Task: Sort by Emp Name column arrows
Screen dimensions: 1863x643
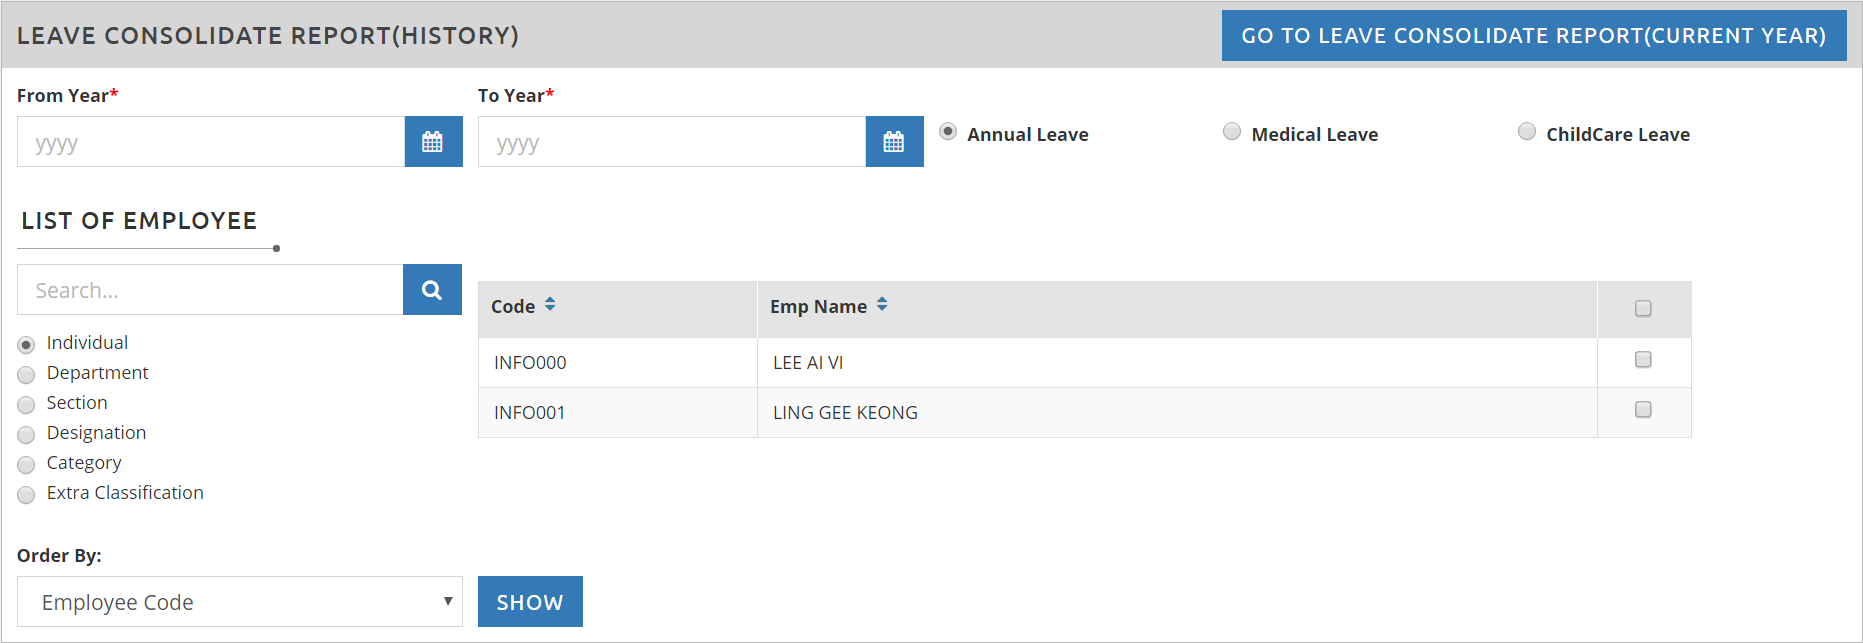Action: [x=882, y=305]
